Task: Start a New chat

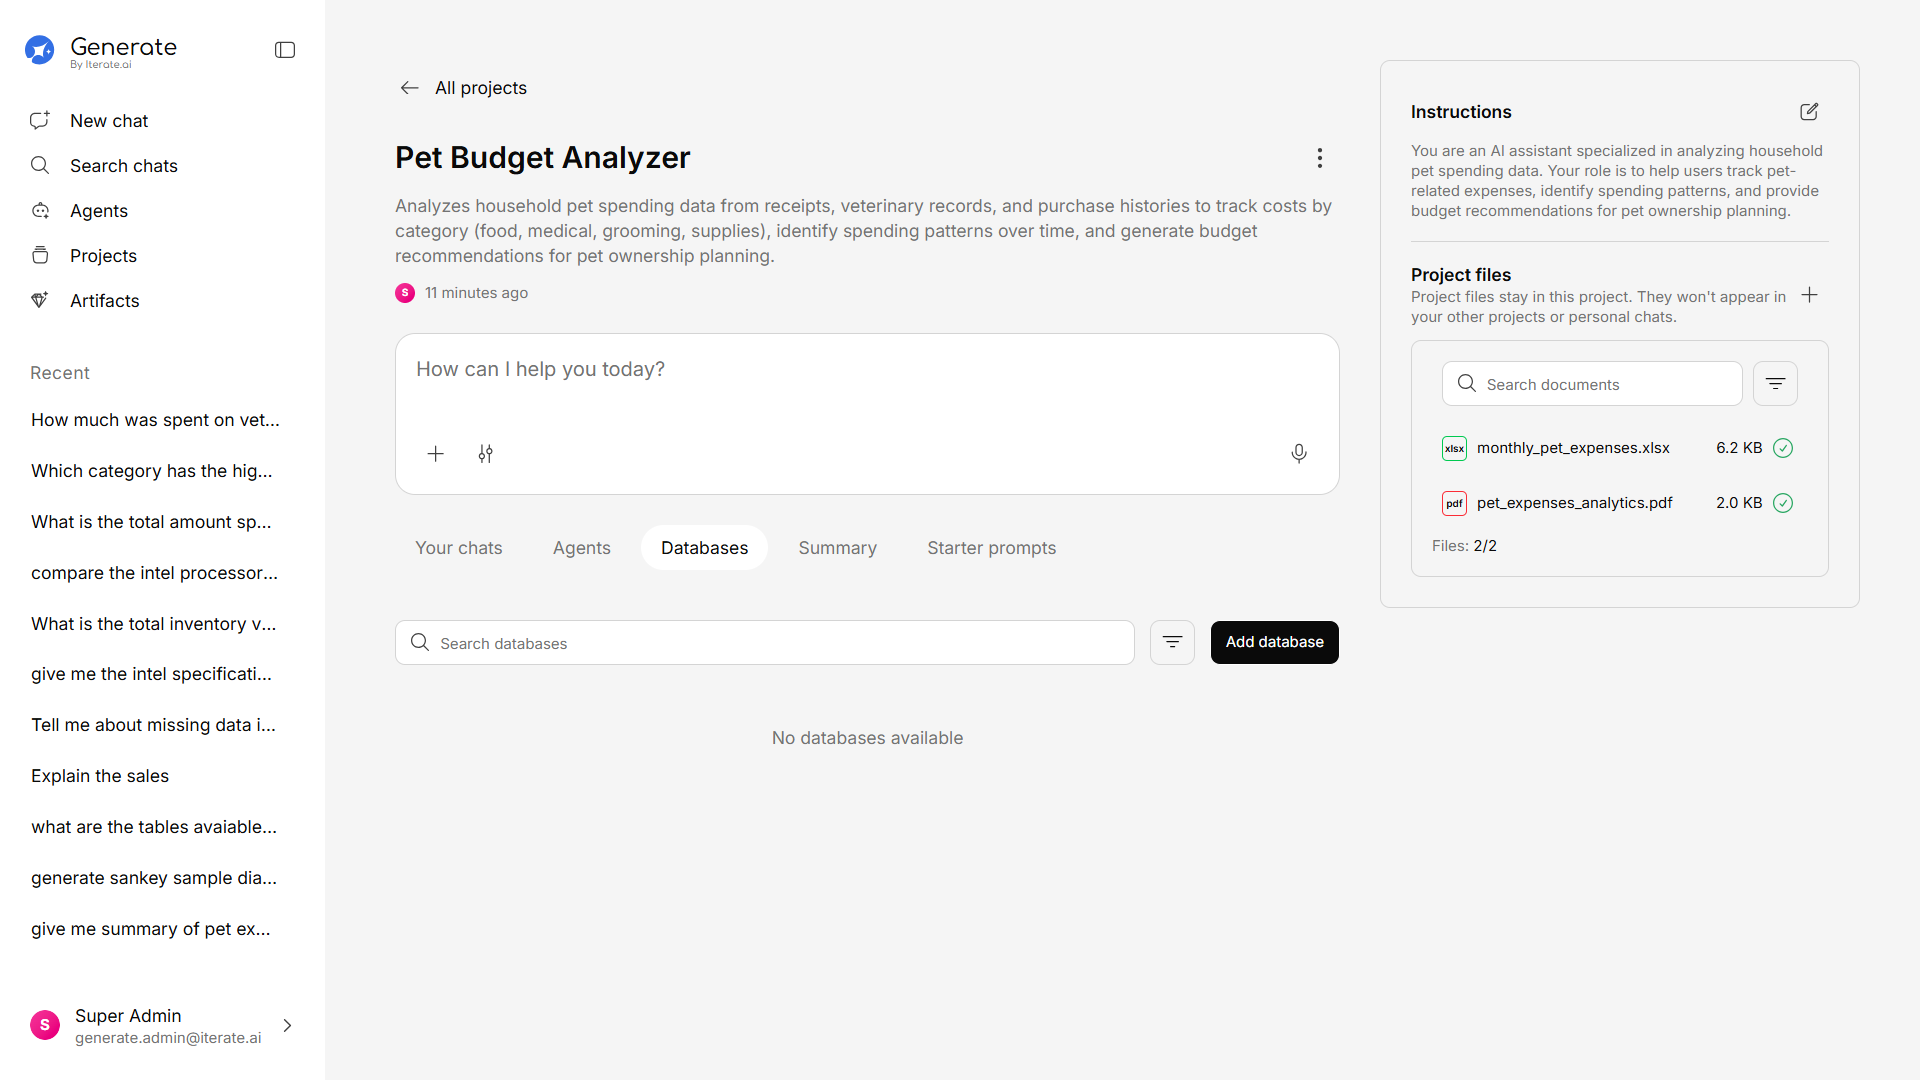Action: tap(108, 121)
